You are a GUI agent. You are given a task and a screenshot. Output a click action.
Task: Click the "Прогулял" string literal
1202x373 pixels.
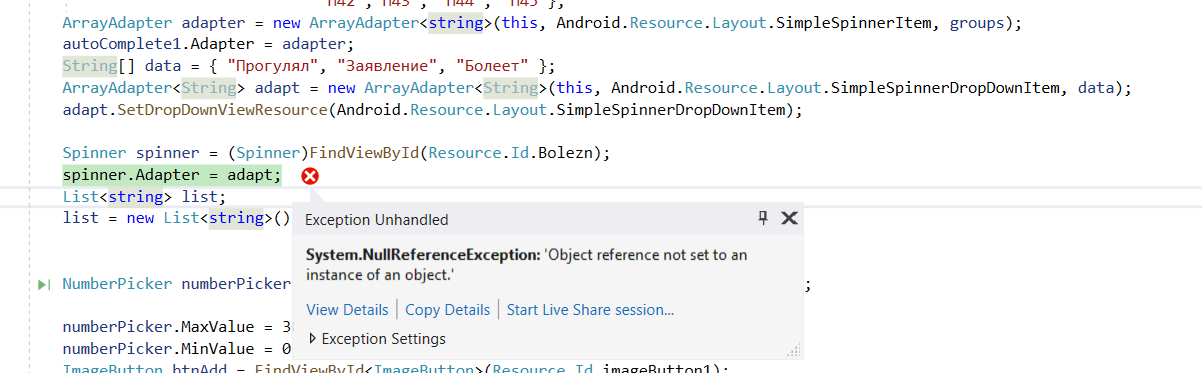click(x=273, y=66)
